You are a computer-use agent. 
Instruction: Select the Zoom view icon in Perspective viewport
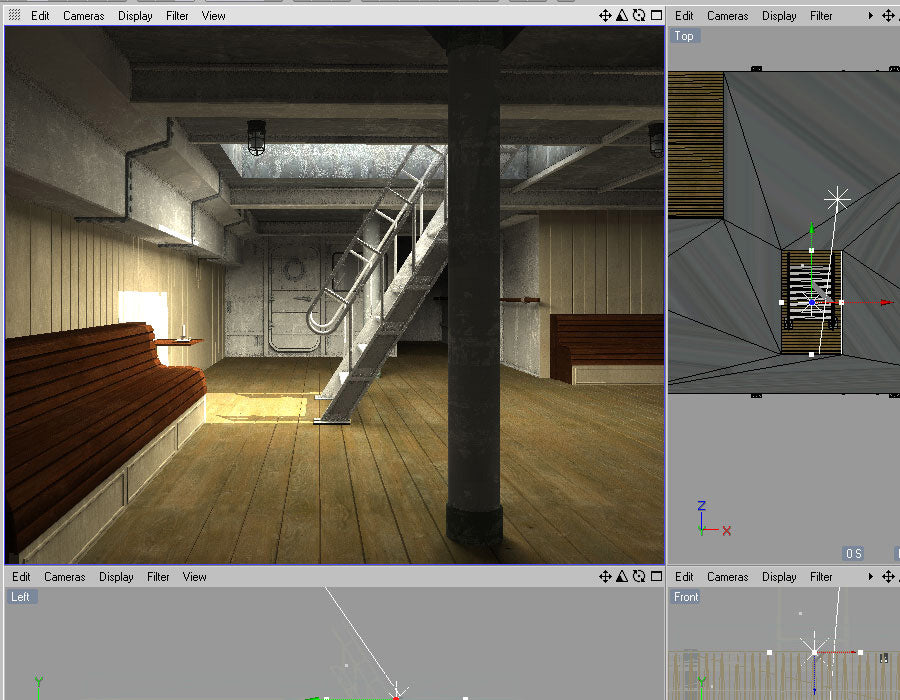click(622, 15)
